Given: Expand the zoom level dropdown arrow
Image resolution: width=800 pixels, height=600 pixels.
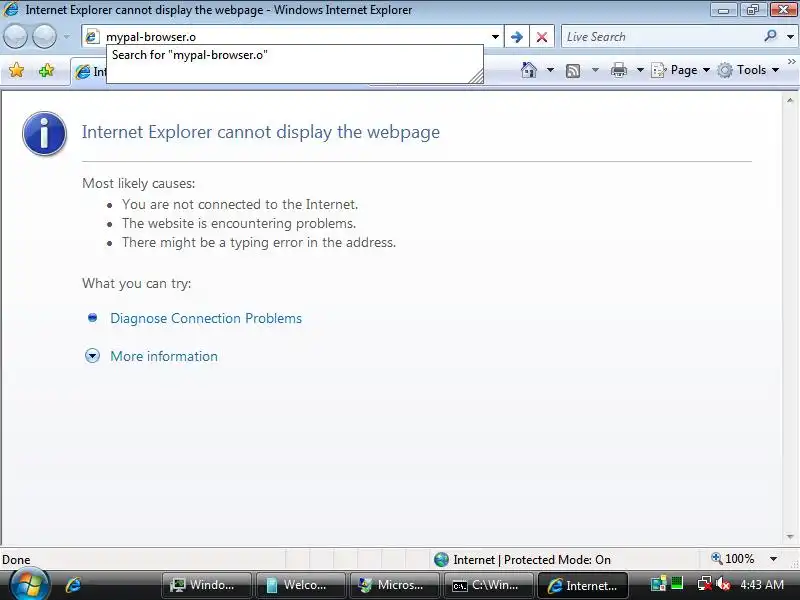Looking at the screenshot, I should click(x=773, y=559).
